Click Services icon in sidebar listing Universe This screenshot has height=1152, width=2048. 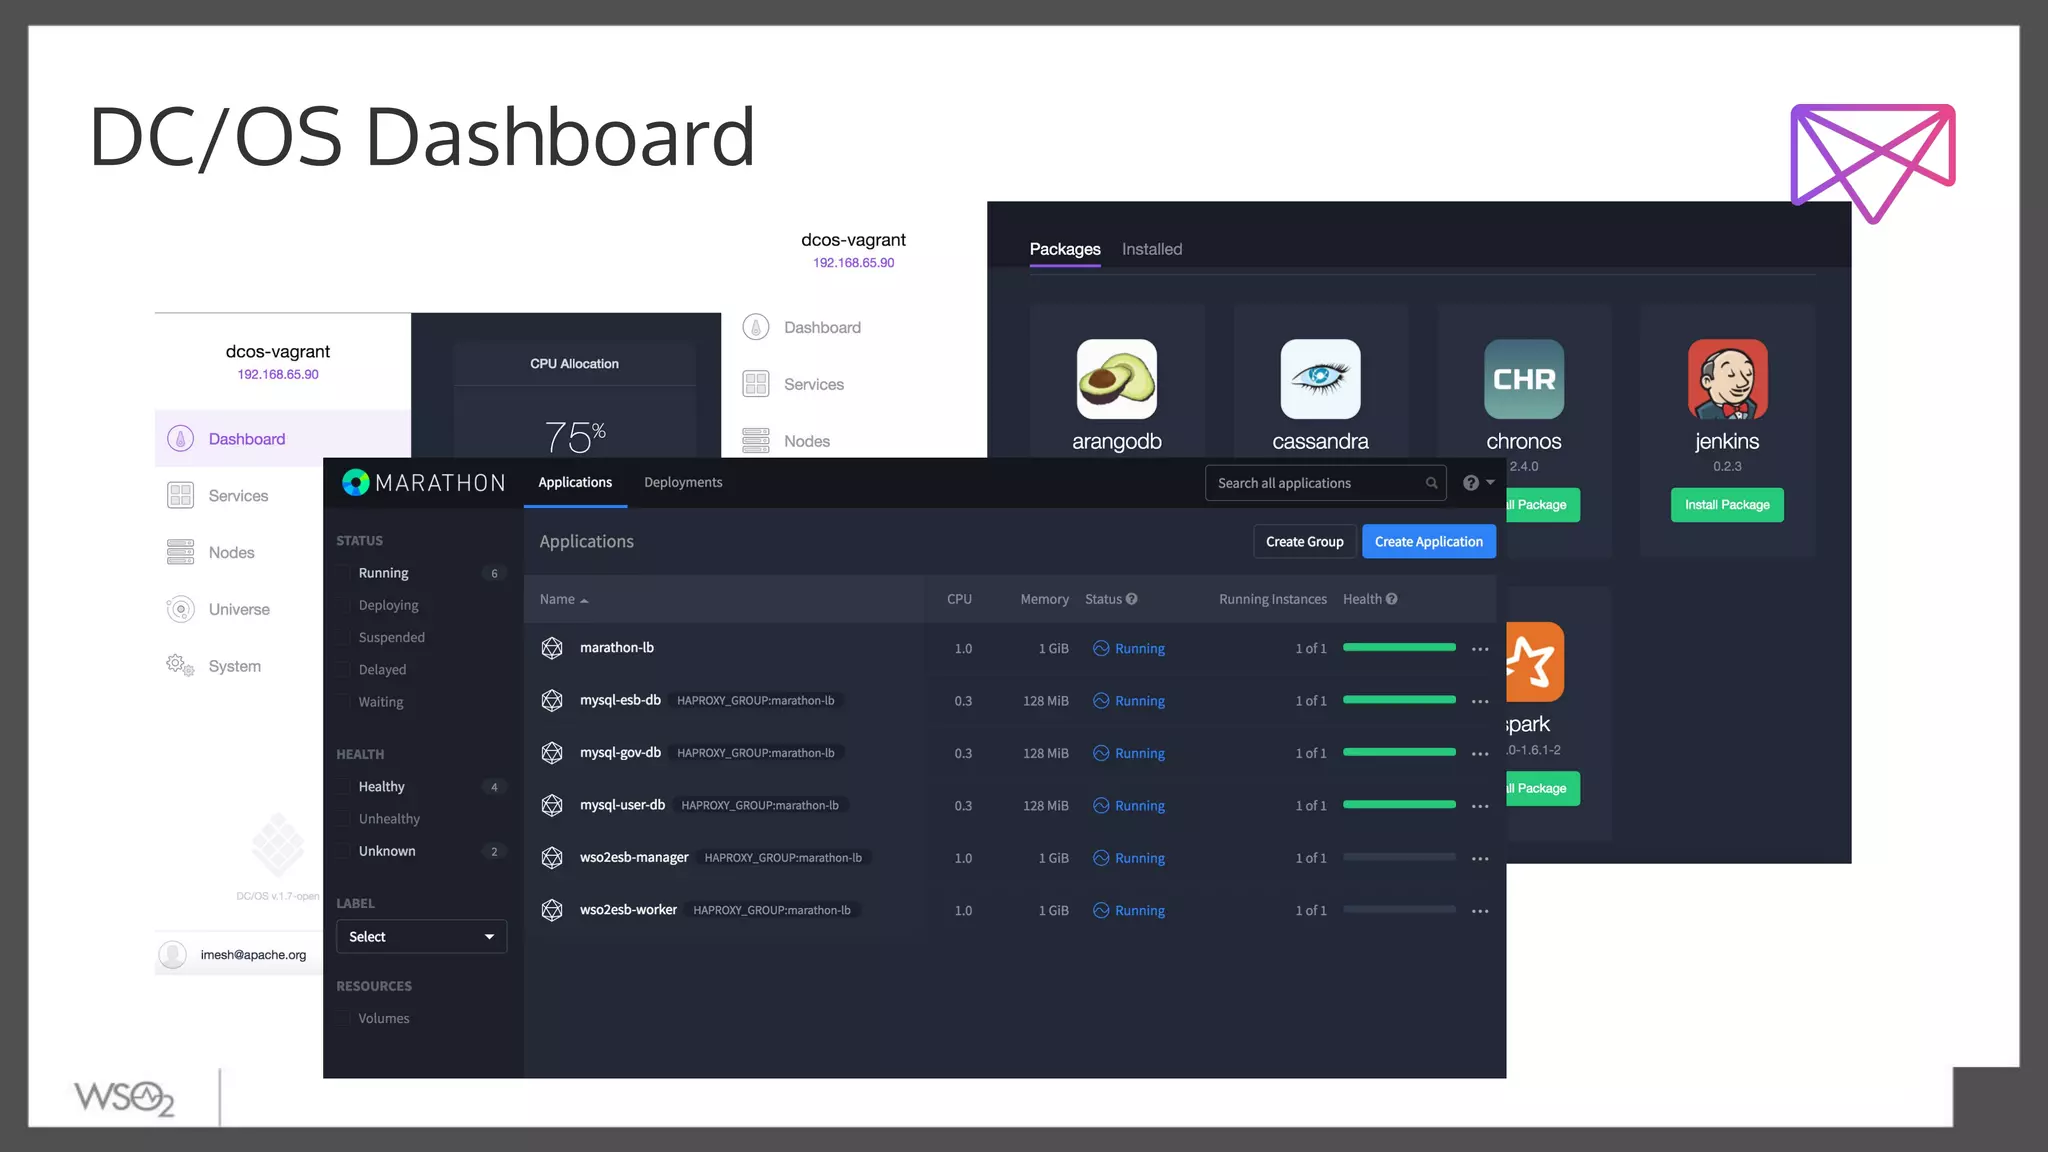180,495
